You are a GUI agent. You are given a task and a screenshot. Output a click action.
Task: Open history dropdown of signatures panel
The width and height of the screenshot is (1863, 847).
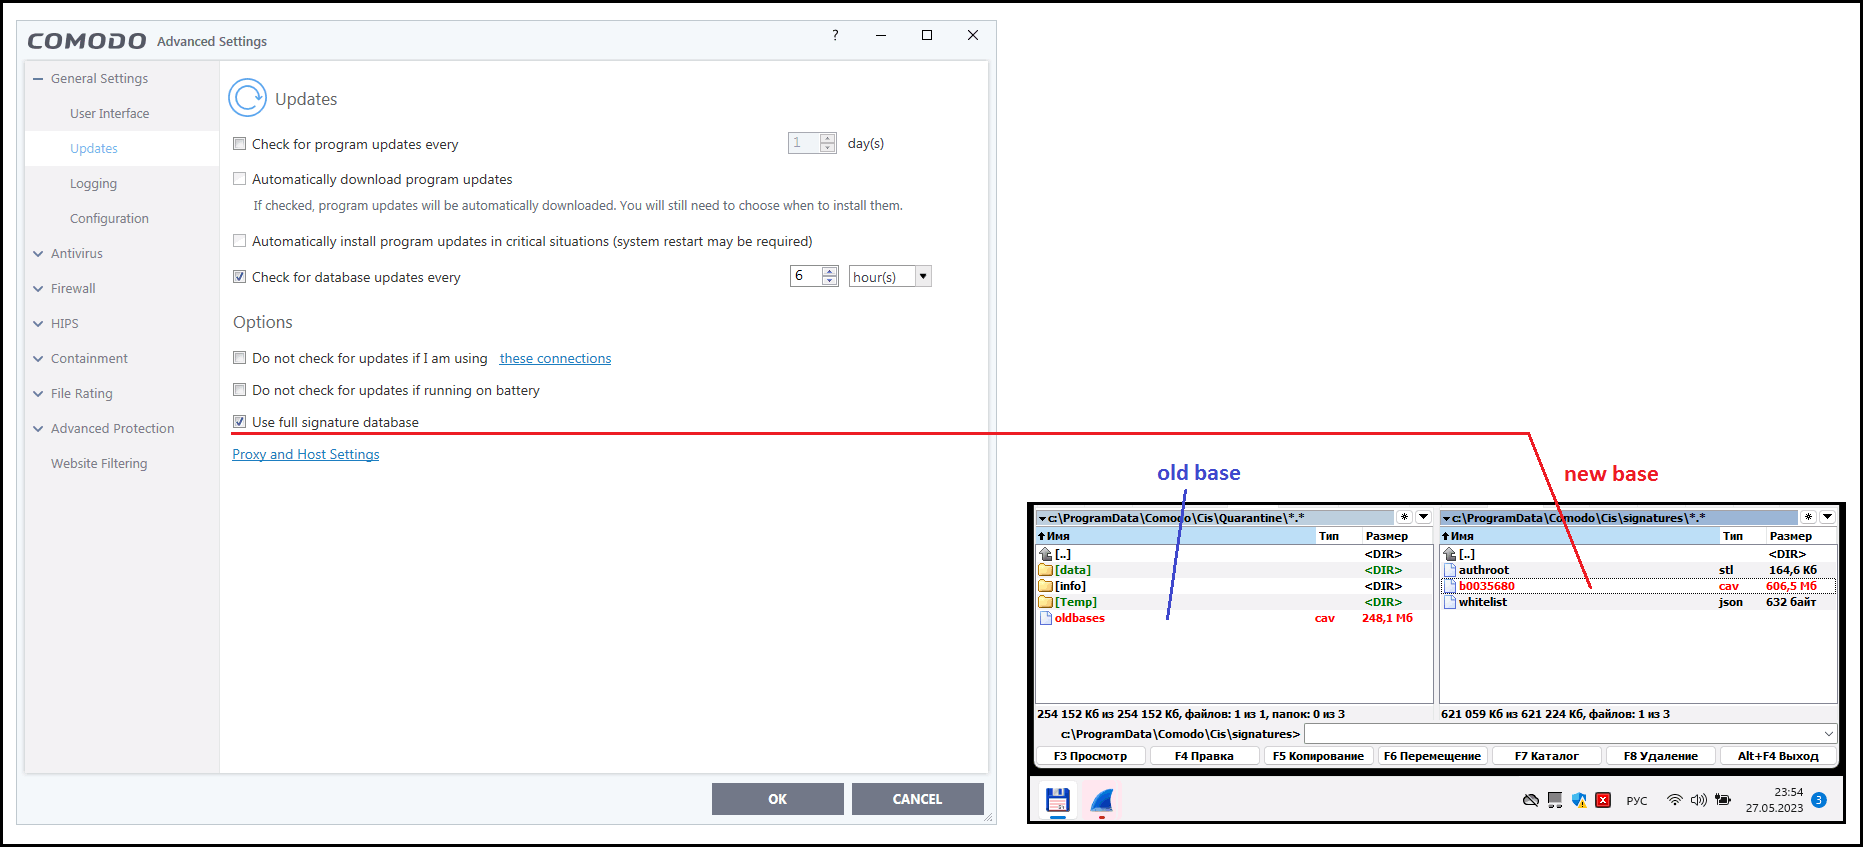coord(1827,517)
